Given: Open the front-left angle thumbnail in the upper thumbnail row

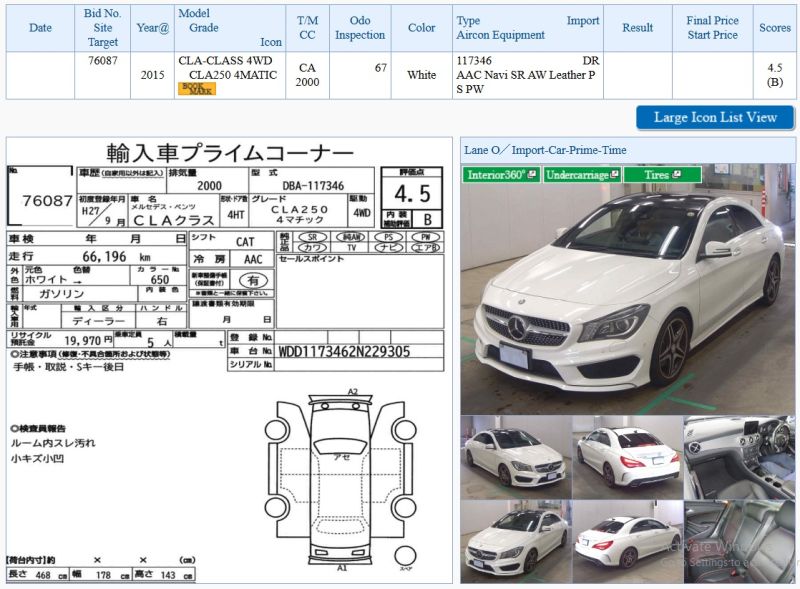Looking at the screenshot, I should click(x=516, y=457).
